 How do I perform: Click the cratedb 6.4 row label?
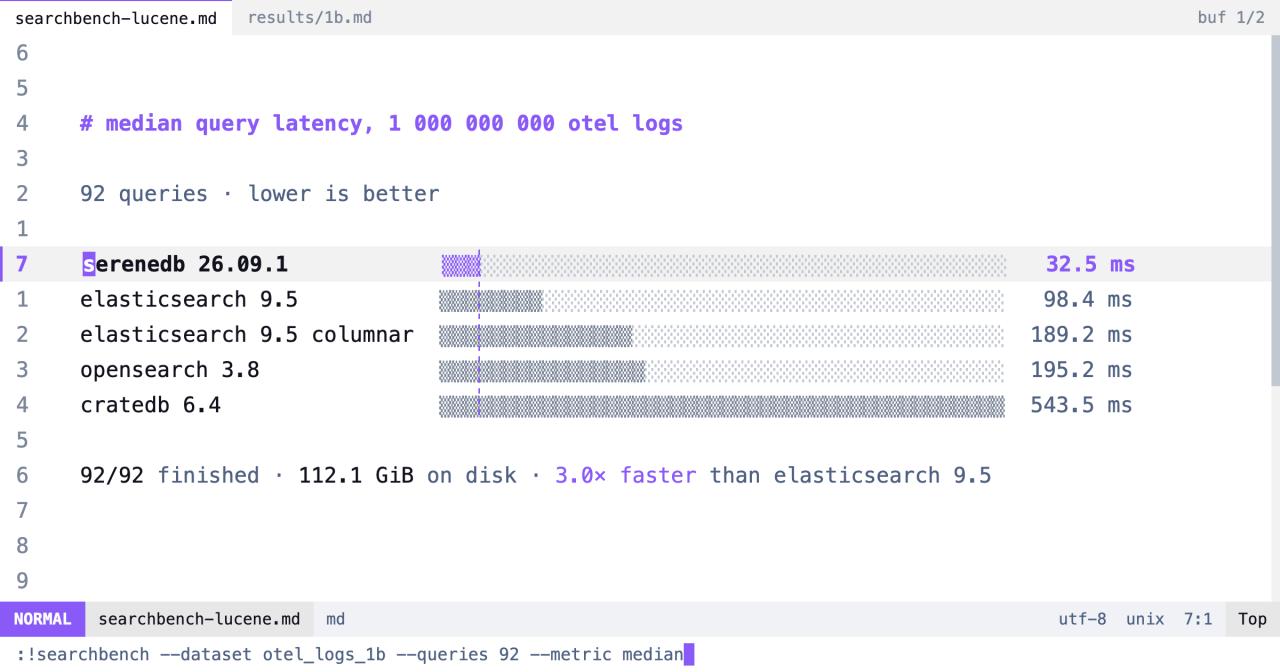point(150,405)
